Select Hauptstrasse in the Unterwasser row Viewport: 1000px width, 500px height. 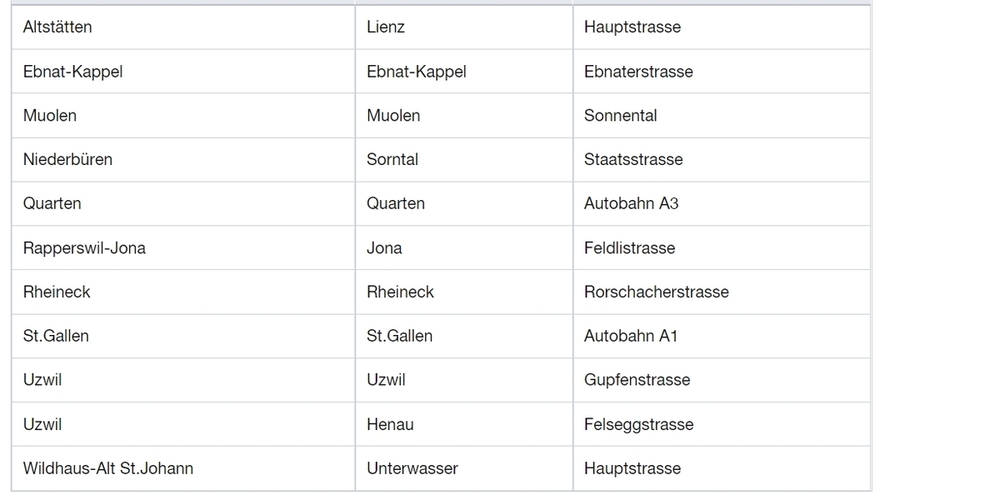click(632, 468)
